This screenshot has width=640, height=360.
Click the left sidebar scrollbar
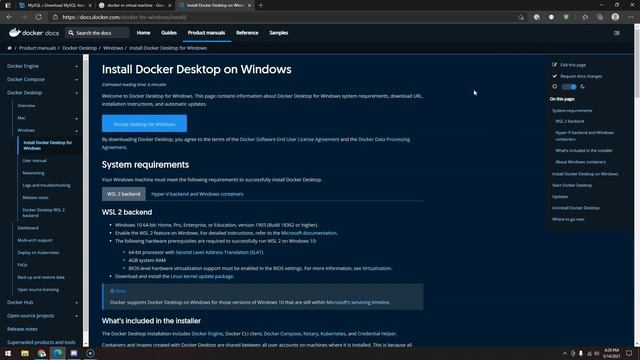[x=86, y=200]
